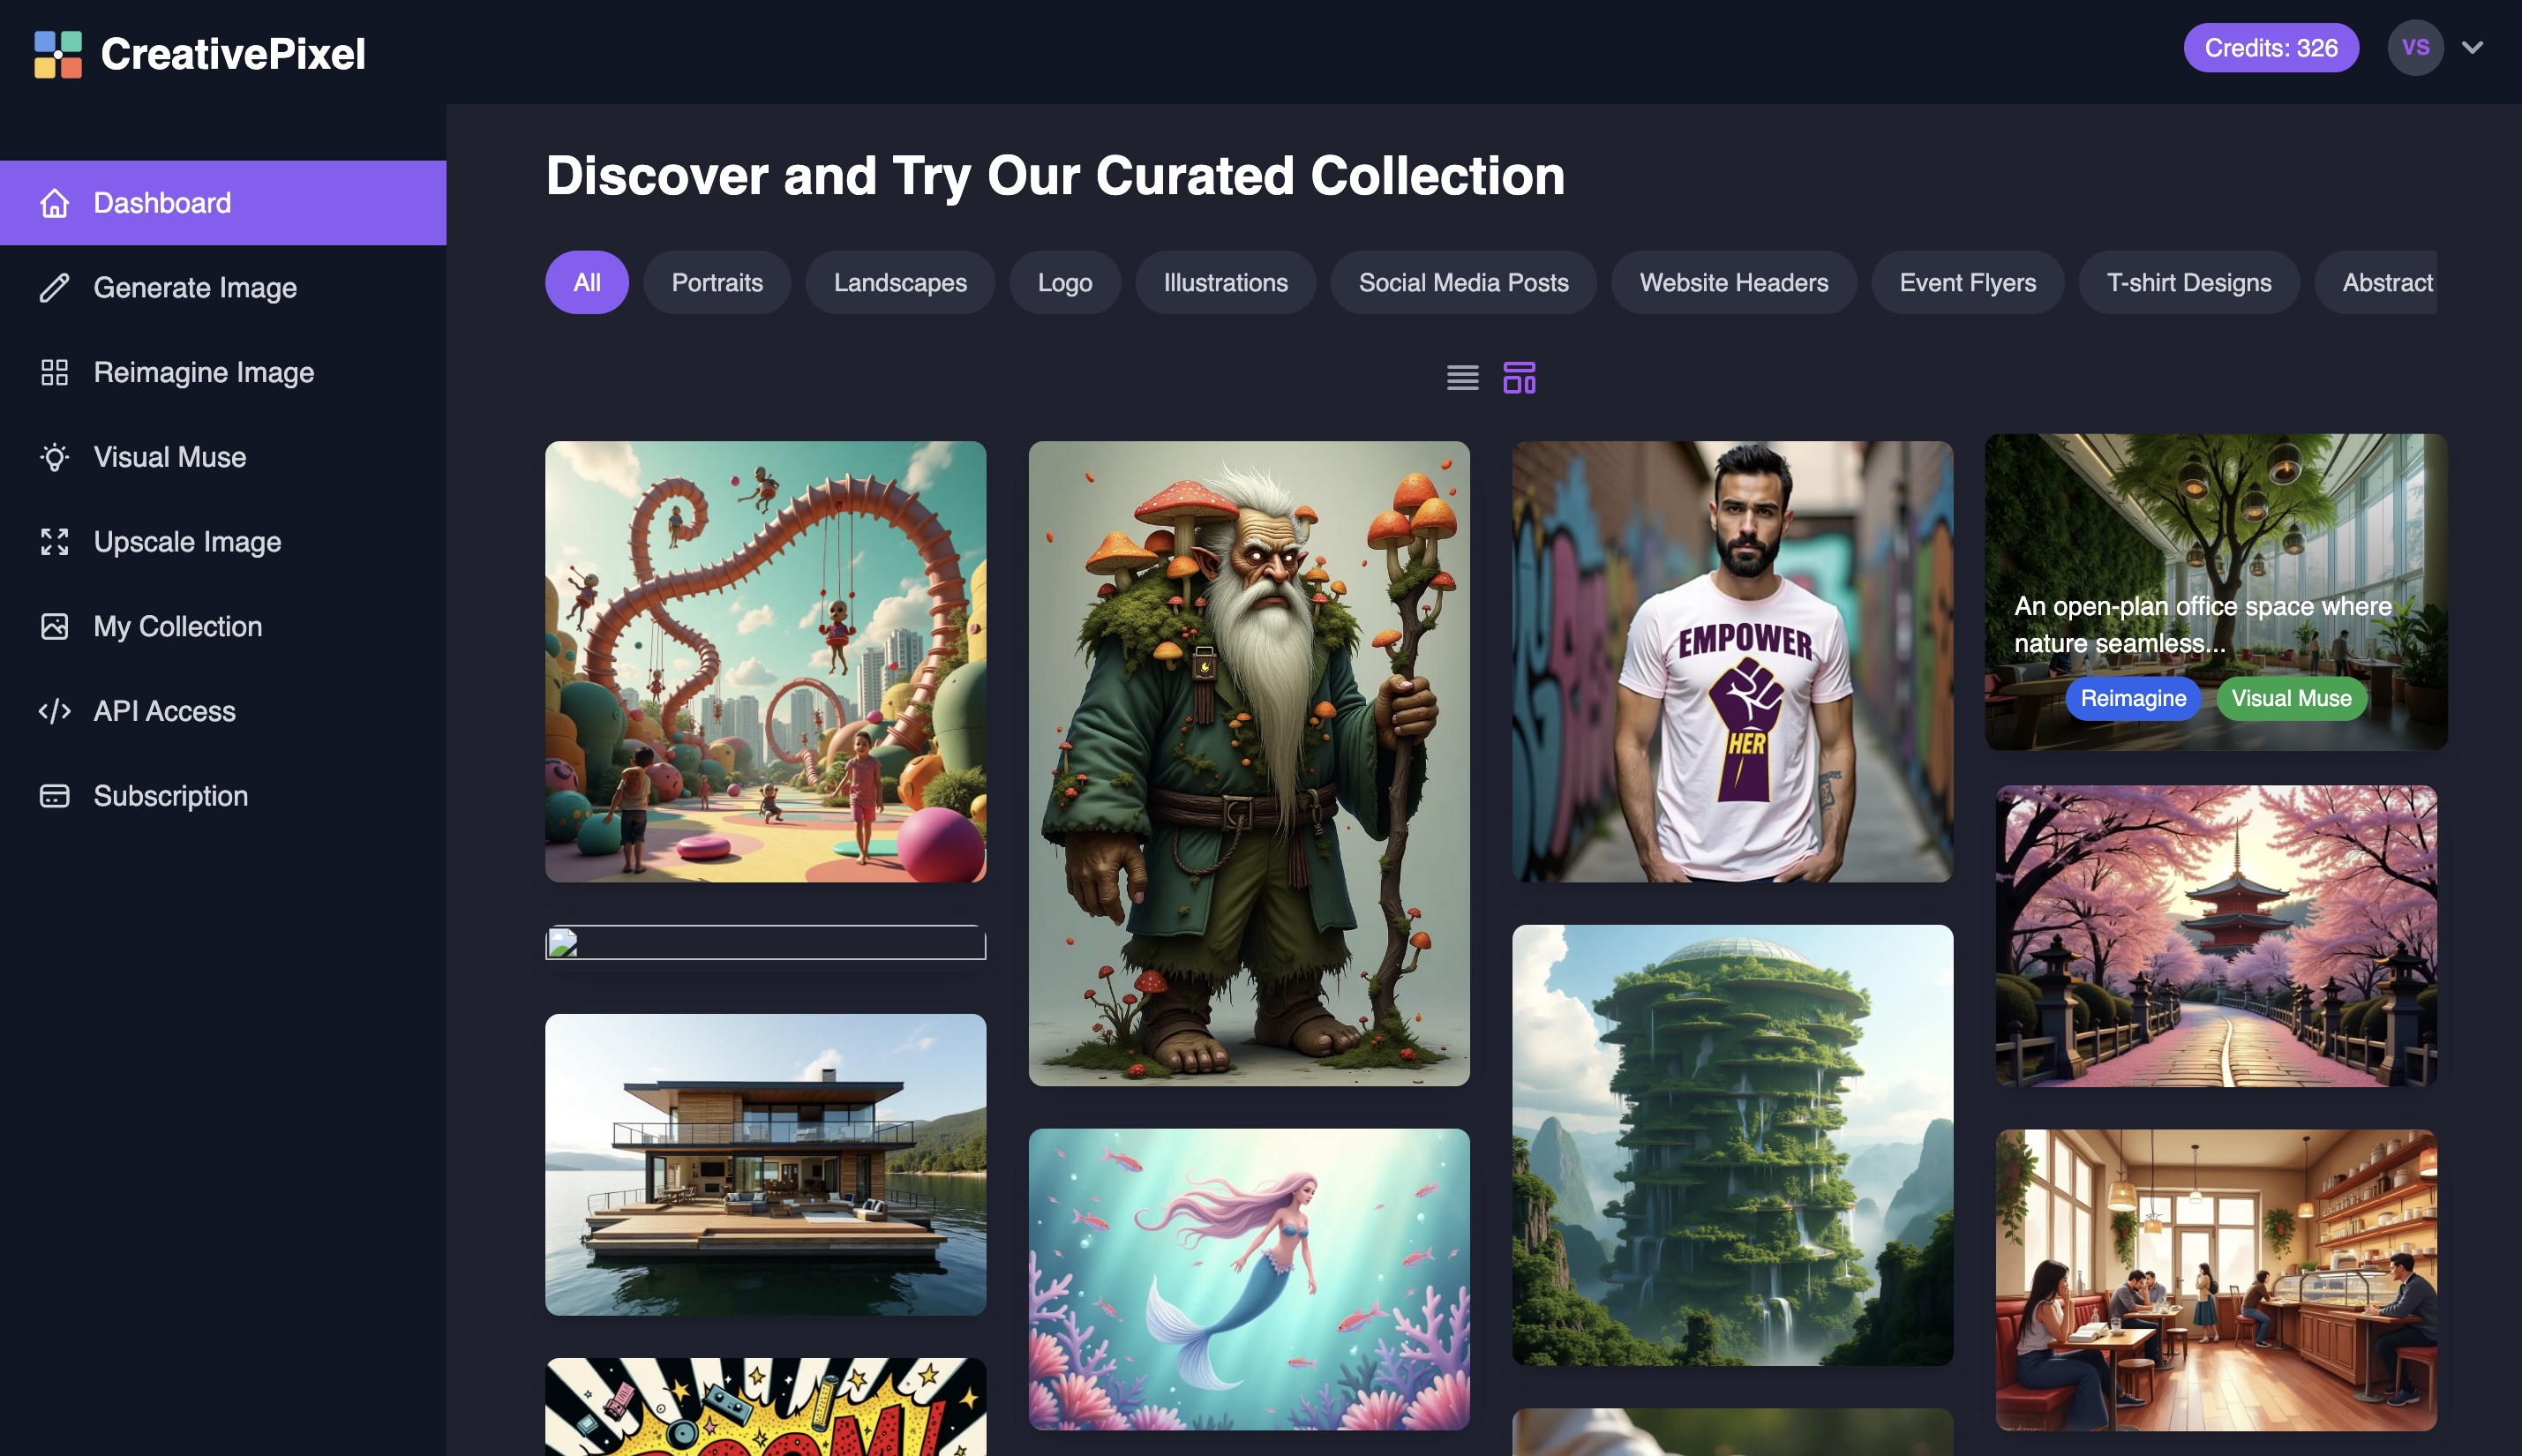Image resolution: width=2522 pixels, height=1456 pixels.
Task: Click the API Access sidebar icon
Action: click(54, 710)
